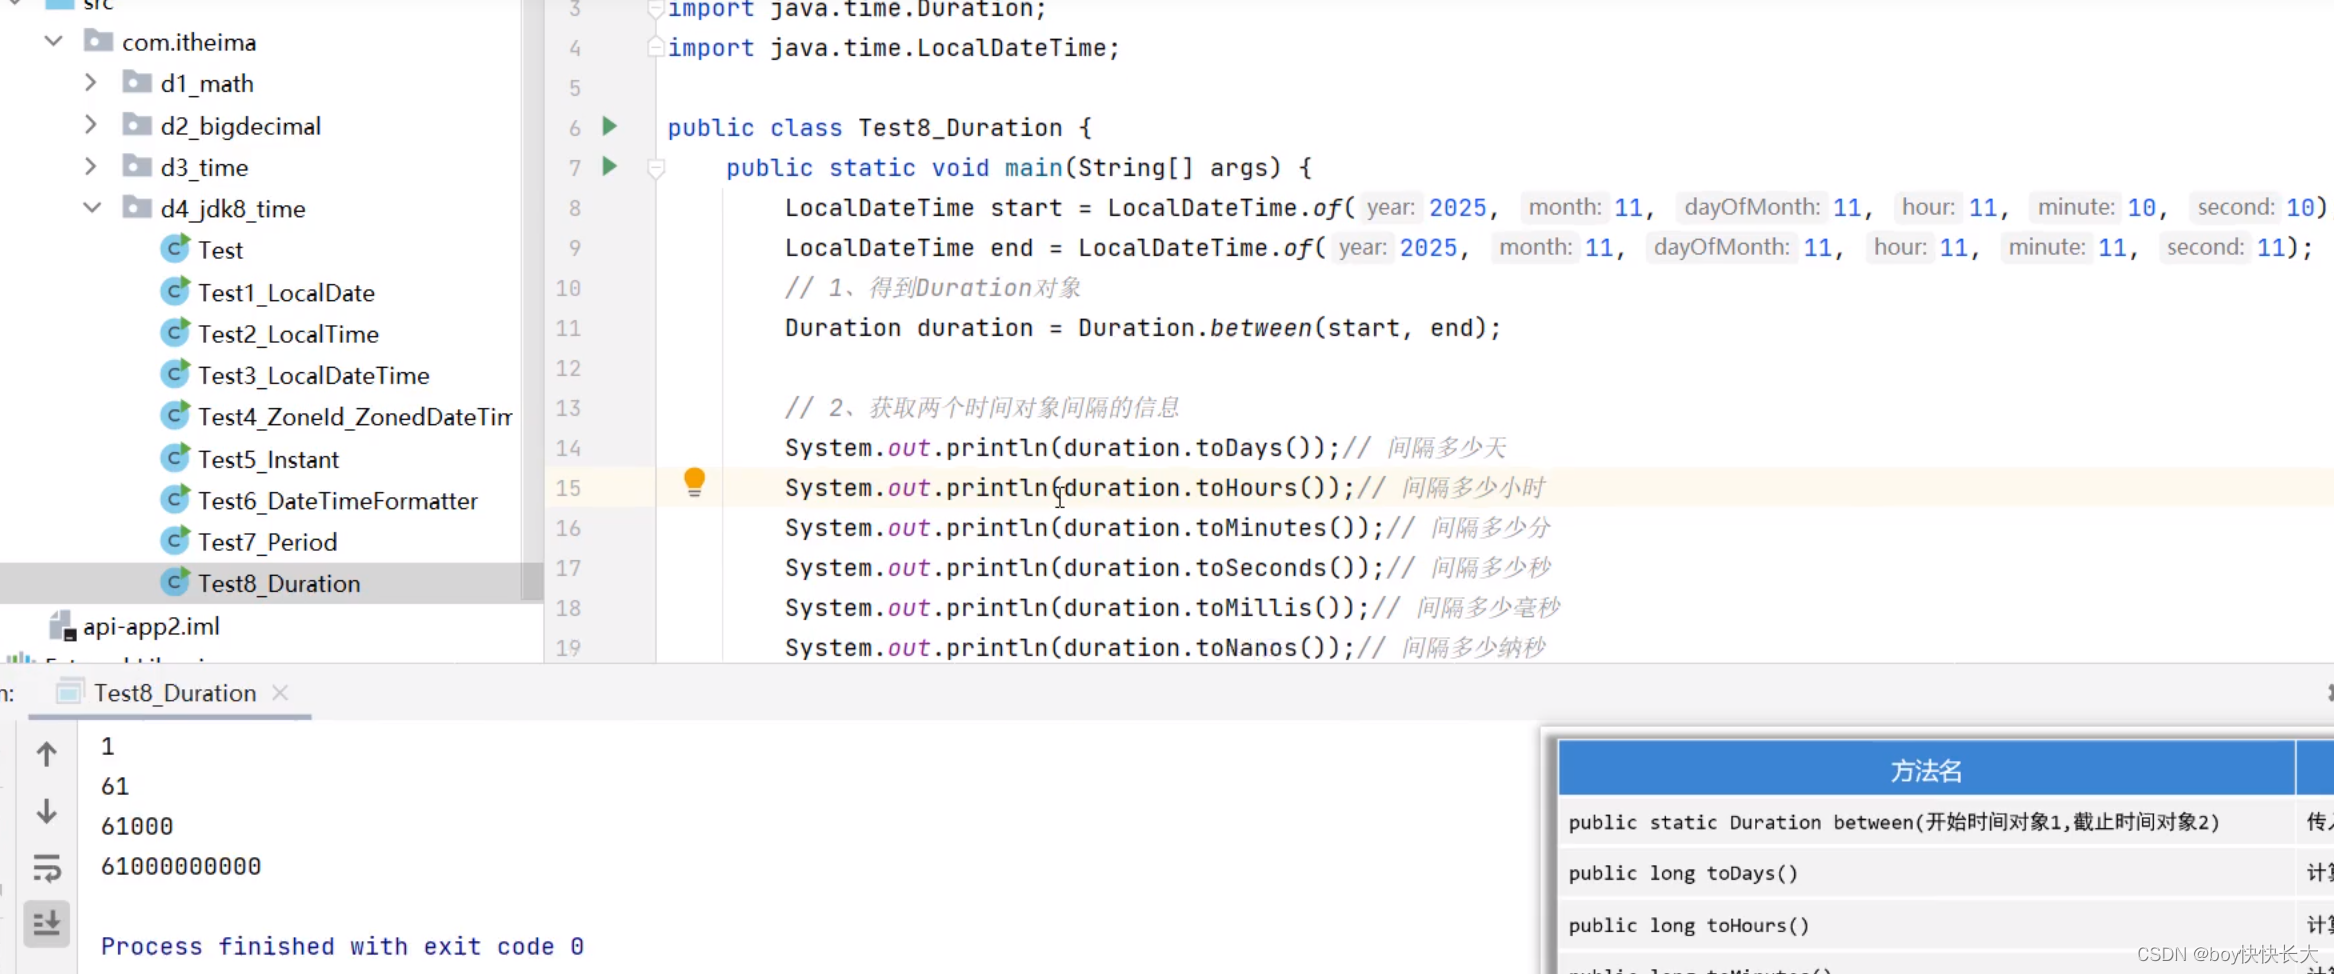Select the toHours() table row
This screenshot has width=2334, height=974.
click(x=1926, y=925)
